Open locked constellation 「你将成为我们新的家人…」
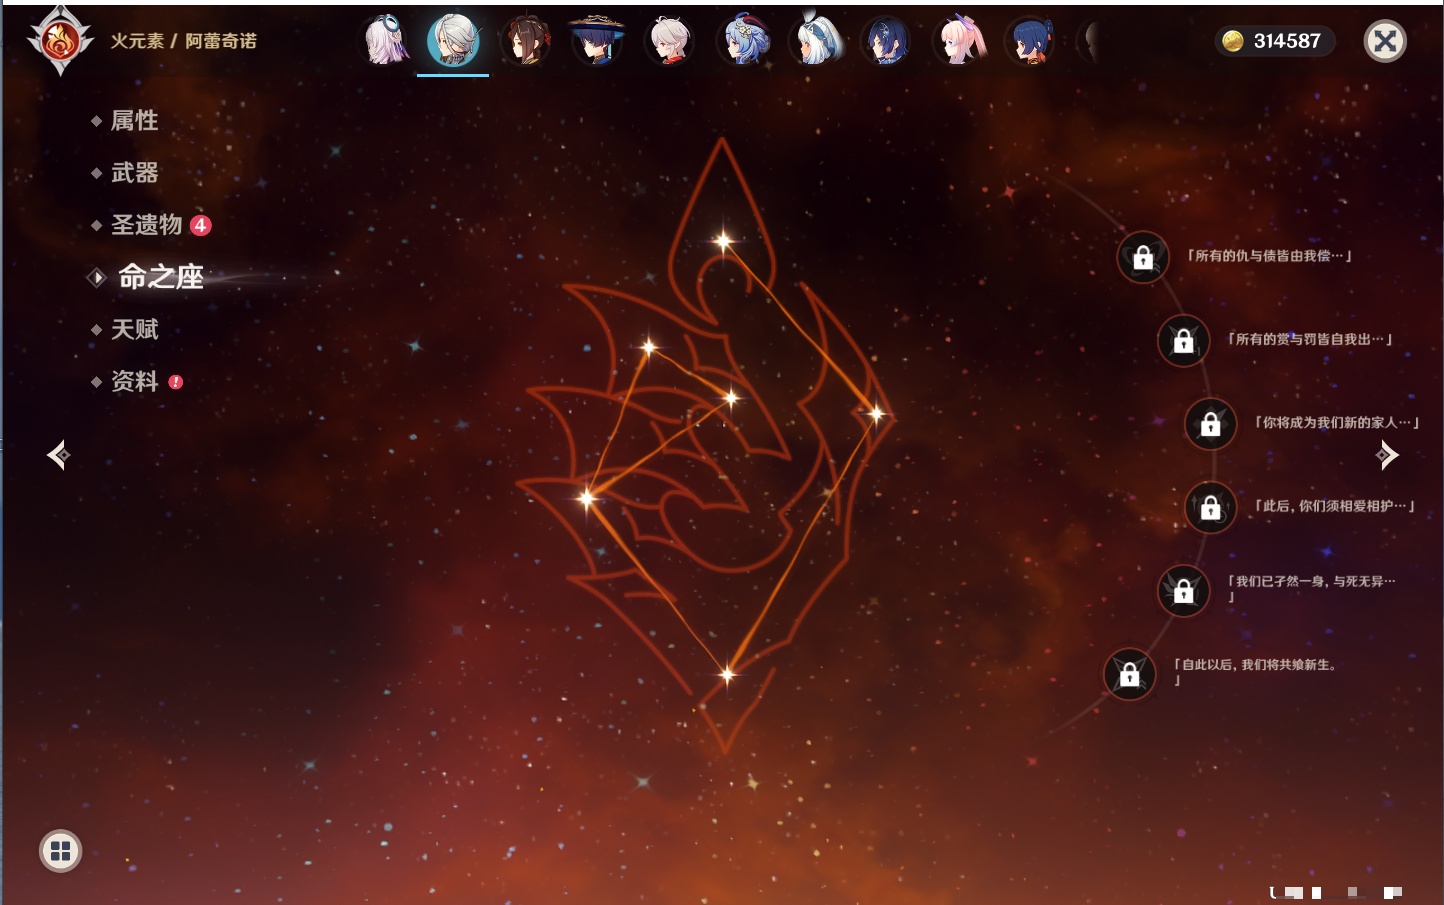Viewport: 1444px width, 905px height. pos(1210,424)
